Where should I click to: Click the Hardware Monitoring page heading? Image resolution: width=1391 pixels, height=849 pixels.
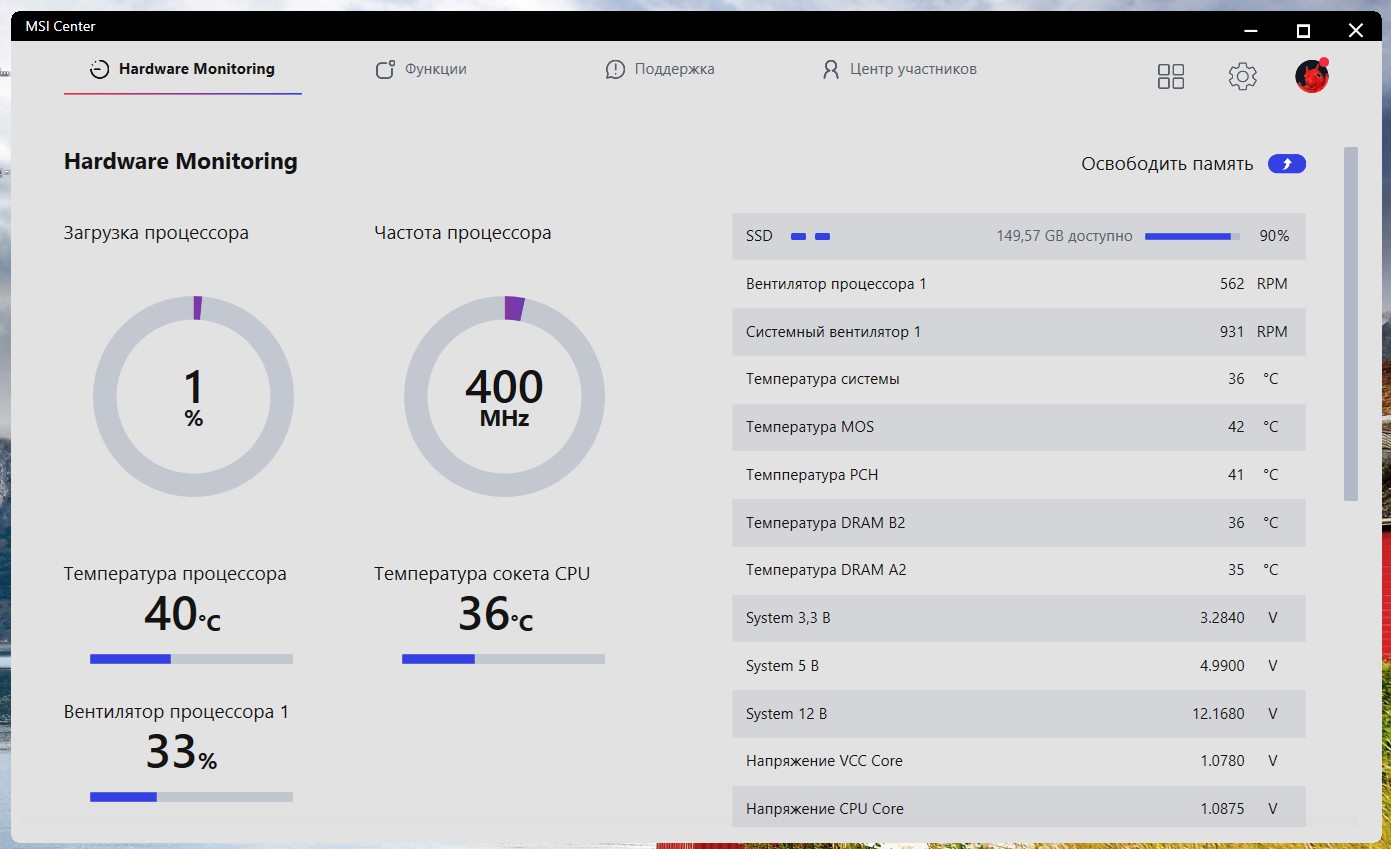181,161
